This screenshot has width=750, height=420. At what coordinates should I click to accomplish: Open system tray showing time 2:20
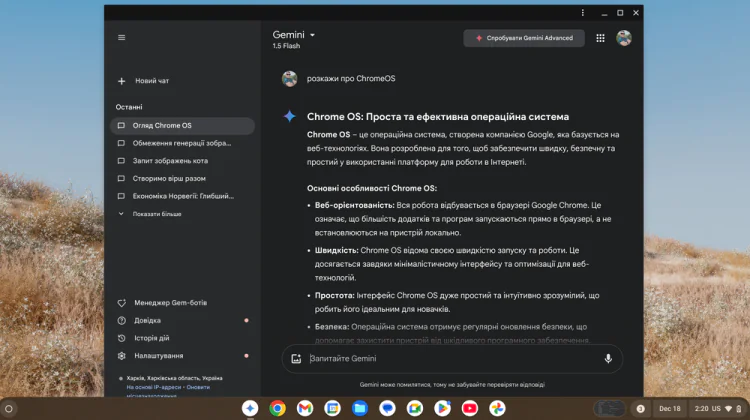coord(717,409)
